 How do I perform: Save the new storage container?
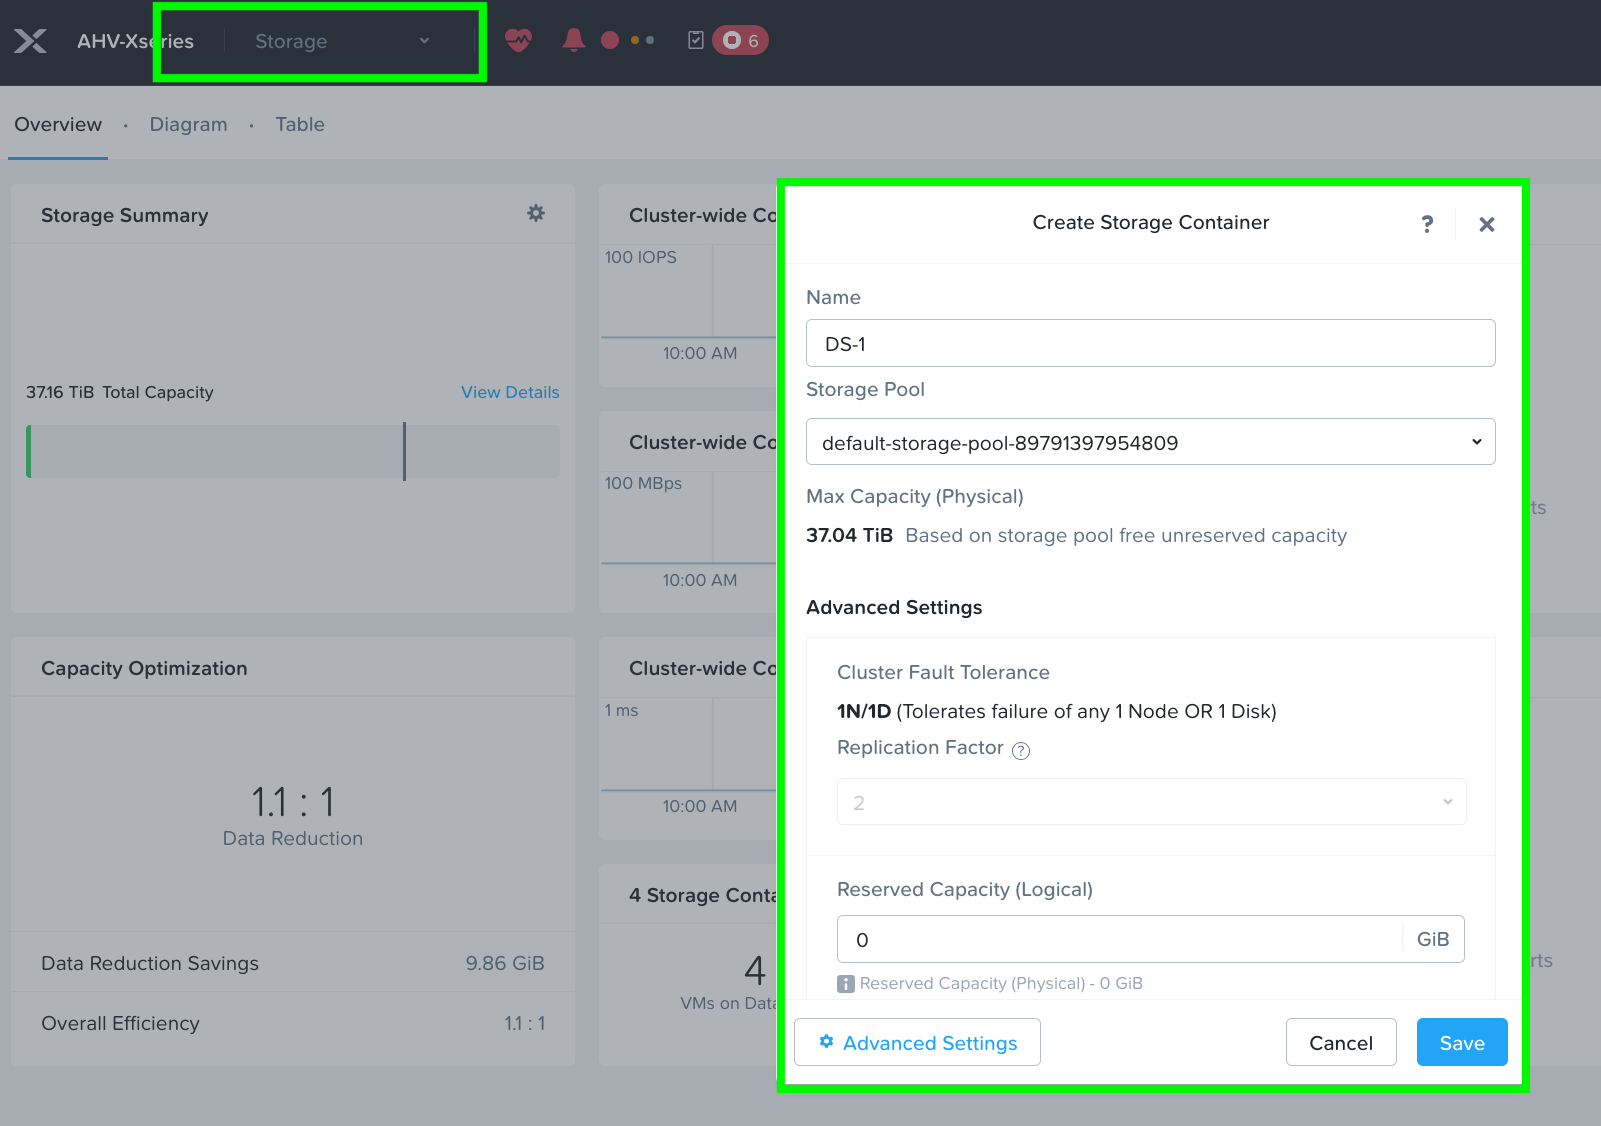1461,1042
